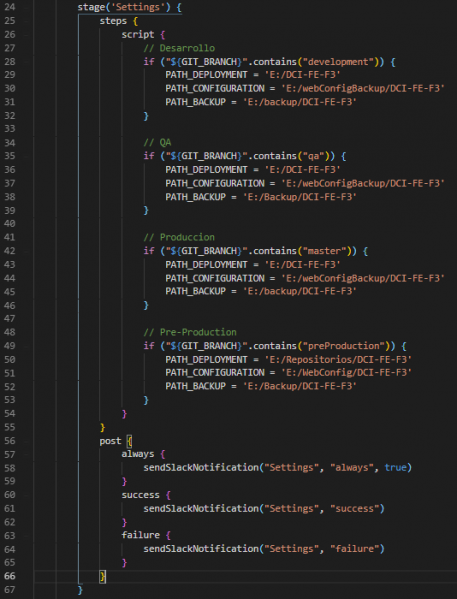The height and width of the screenshot is (599, 457).
Task: Fold the steps block at line 25
Action: (x=26, y=21)
